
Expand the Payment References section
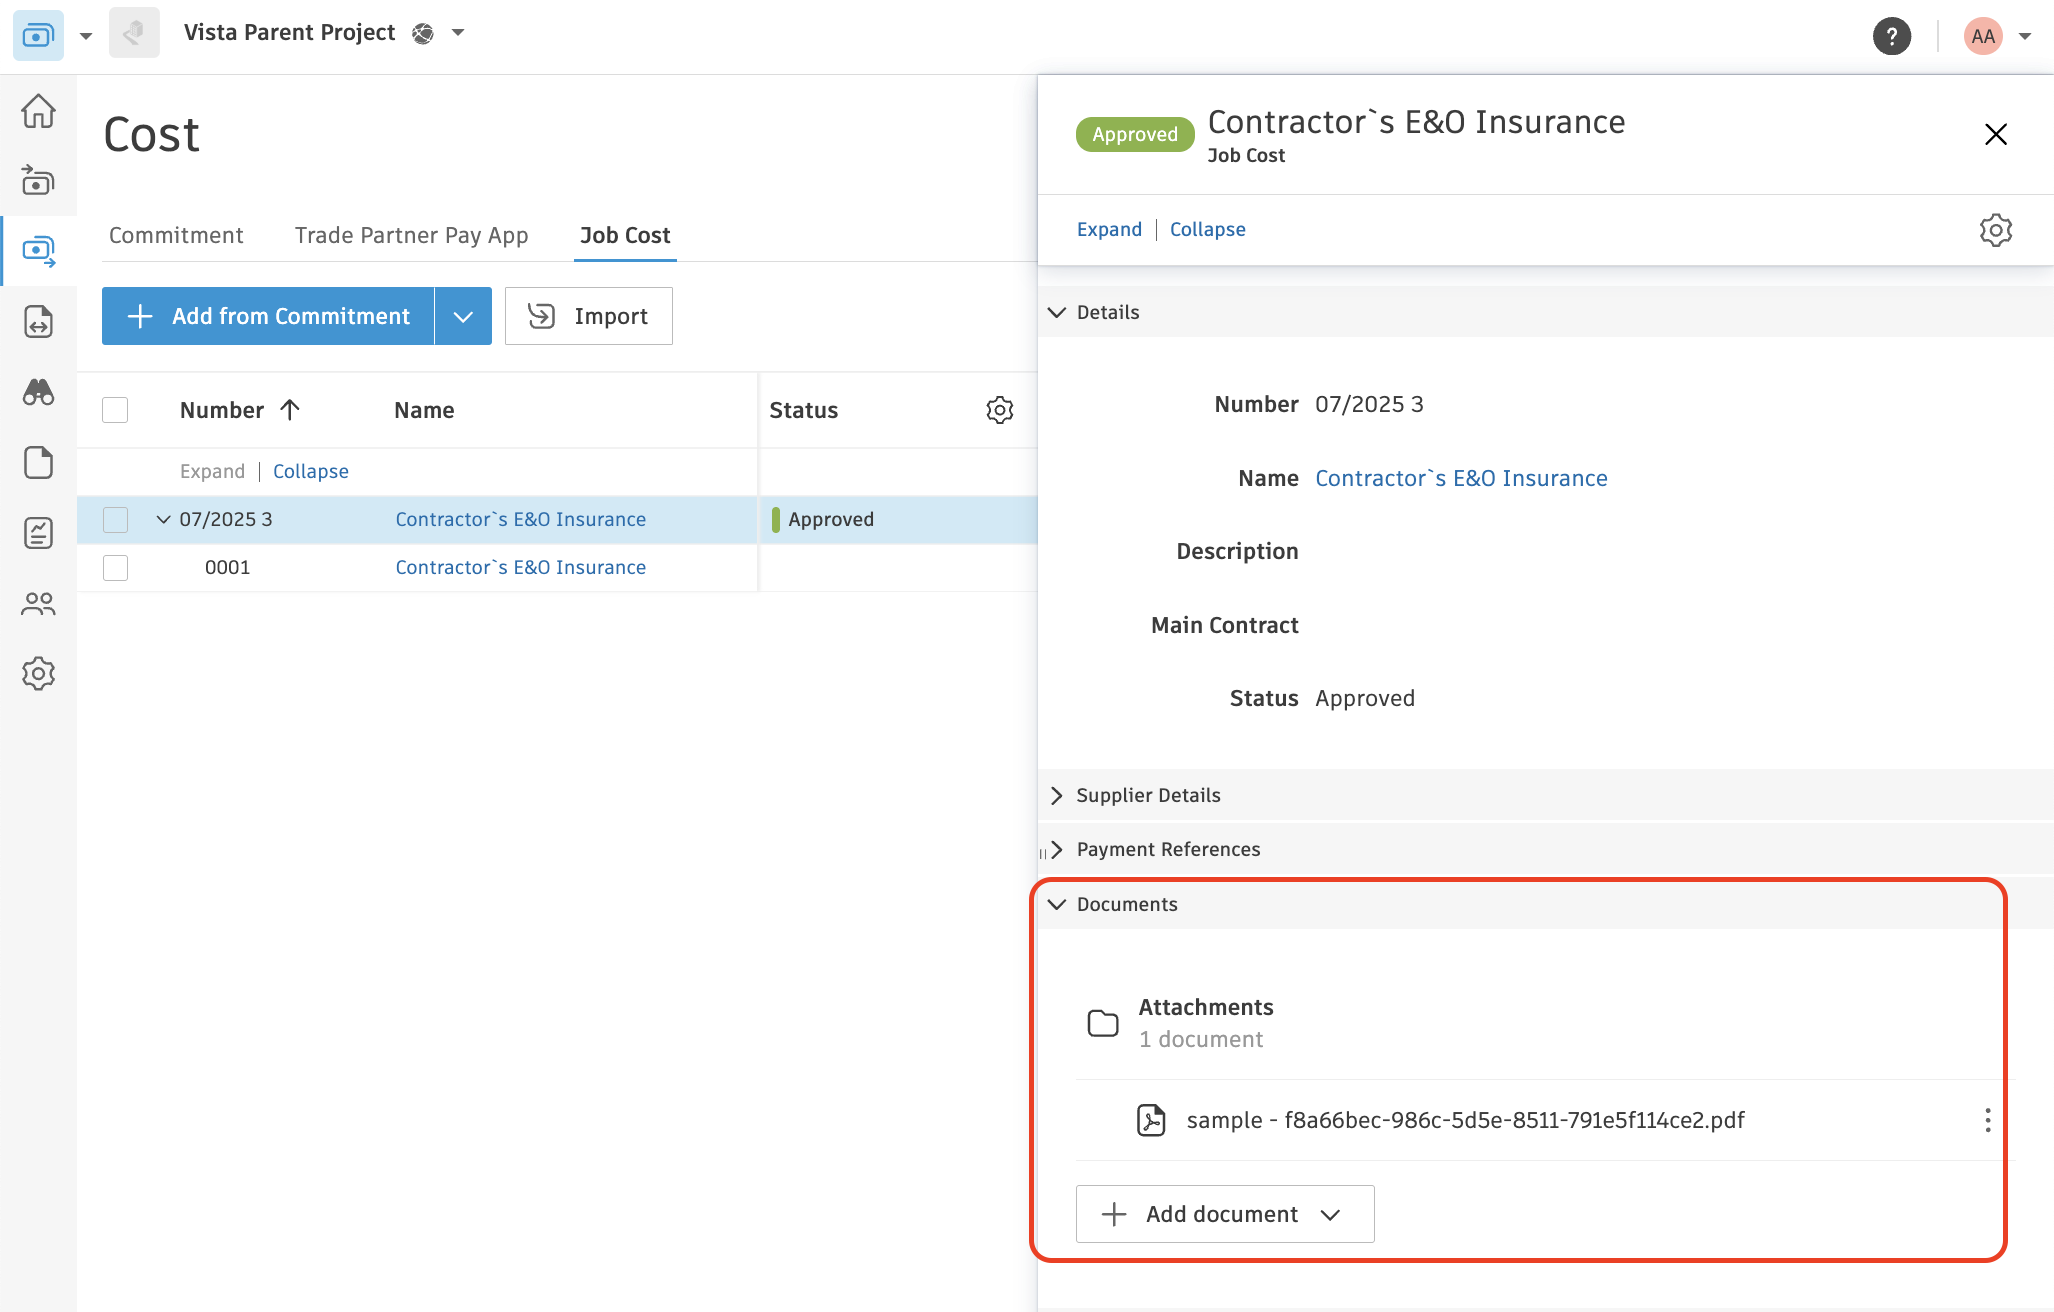[x=1056, y=849]
